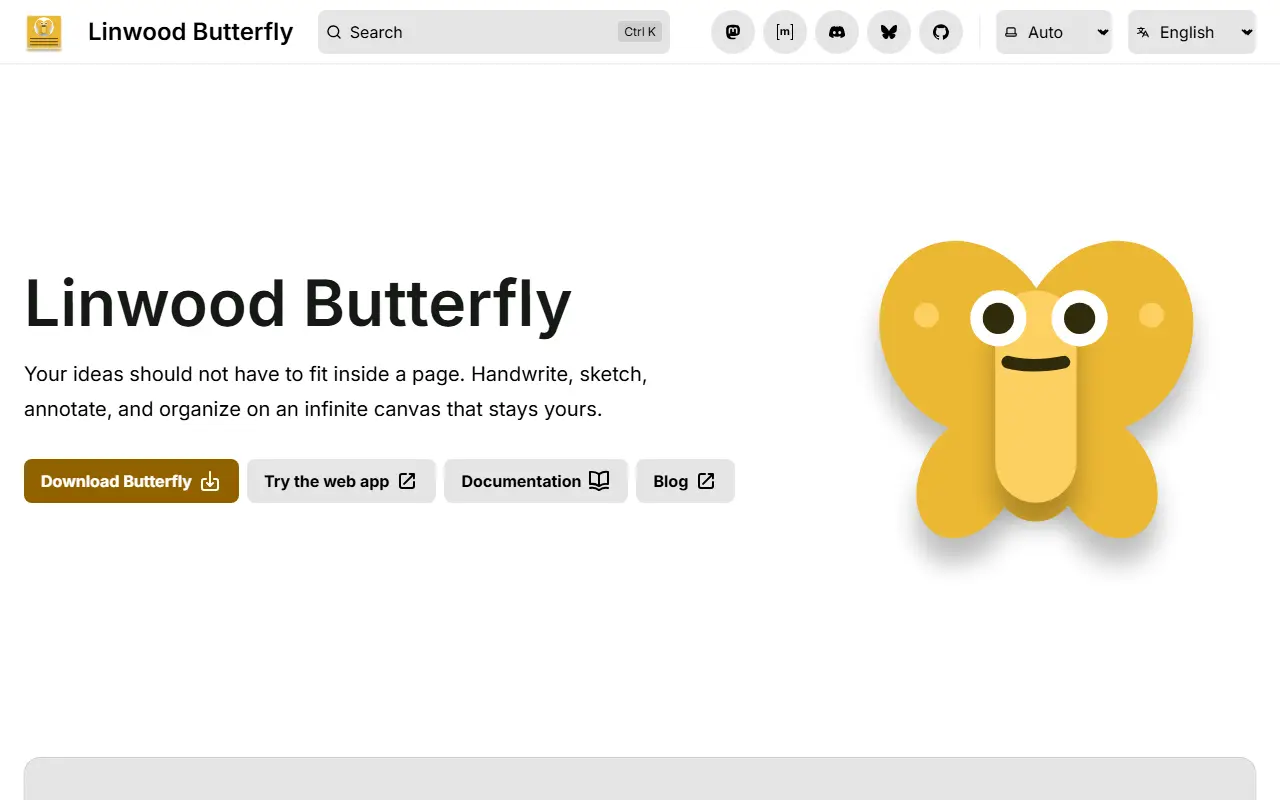The image size is (1280, 800).
Task: Expand the English language dropdown
Action: [x=1192, y=32]
